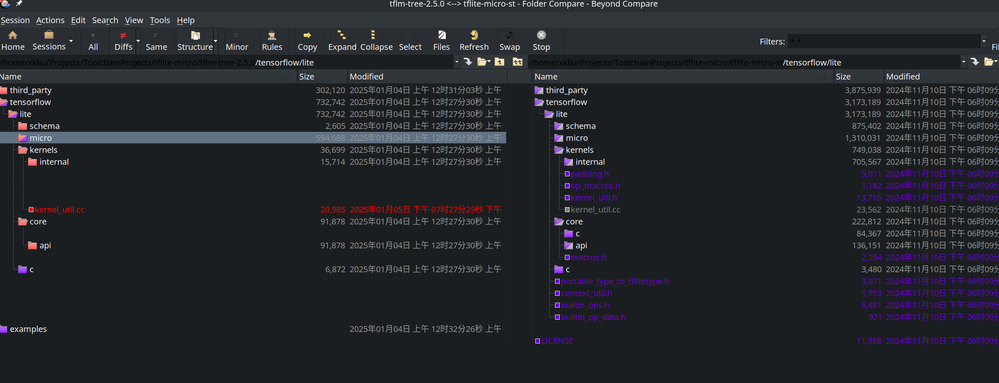The image size is (999, 383).
Task: Open the Search menu
Action: coord(105,20)
